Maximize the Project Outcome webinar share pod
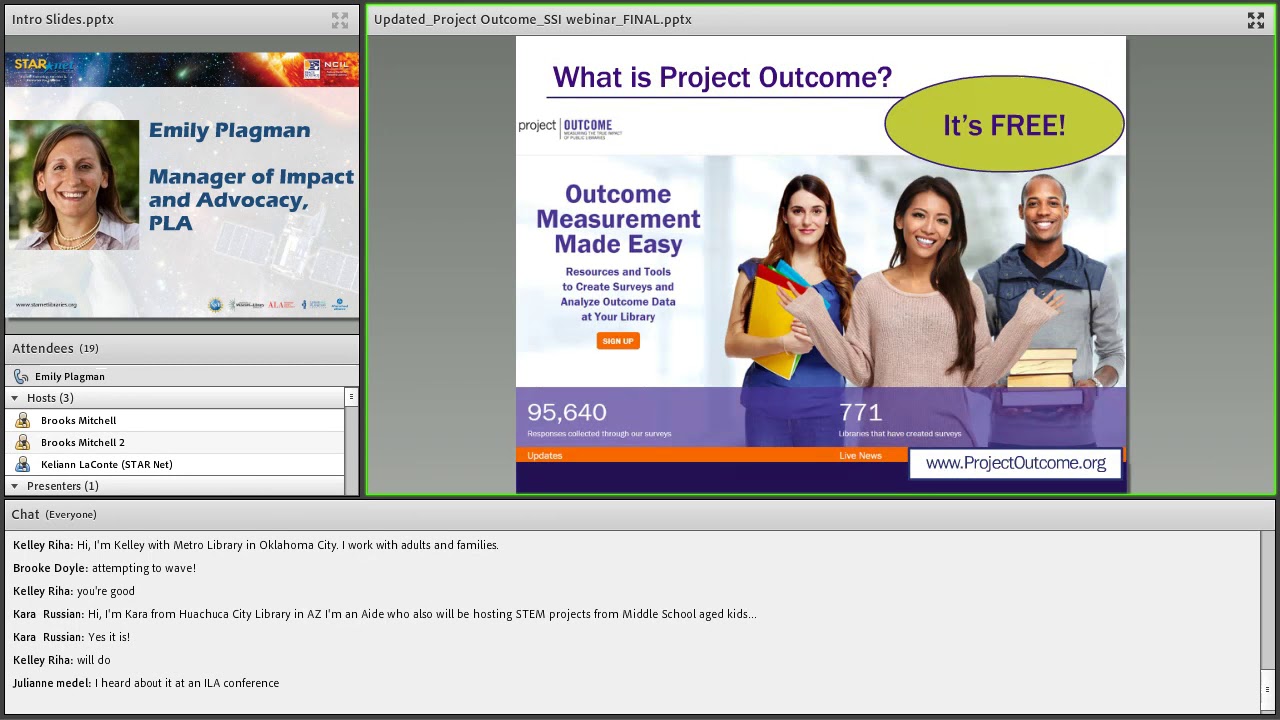Screen dimensions: 1280x720 pos(1256,20)
